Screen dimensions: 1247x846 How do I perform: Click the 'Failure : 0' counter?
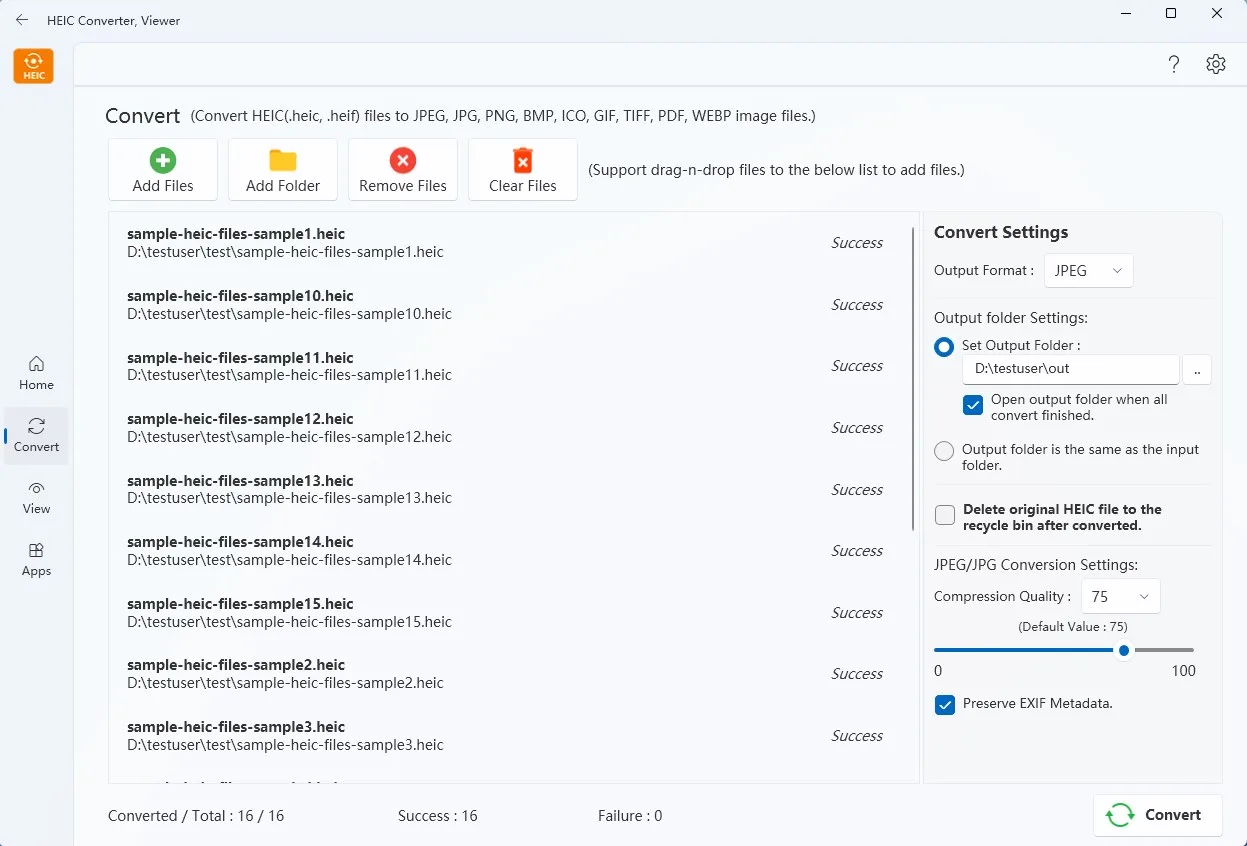(x=630, y=816)
